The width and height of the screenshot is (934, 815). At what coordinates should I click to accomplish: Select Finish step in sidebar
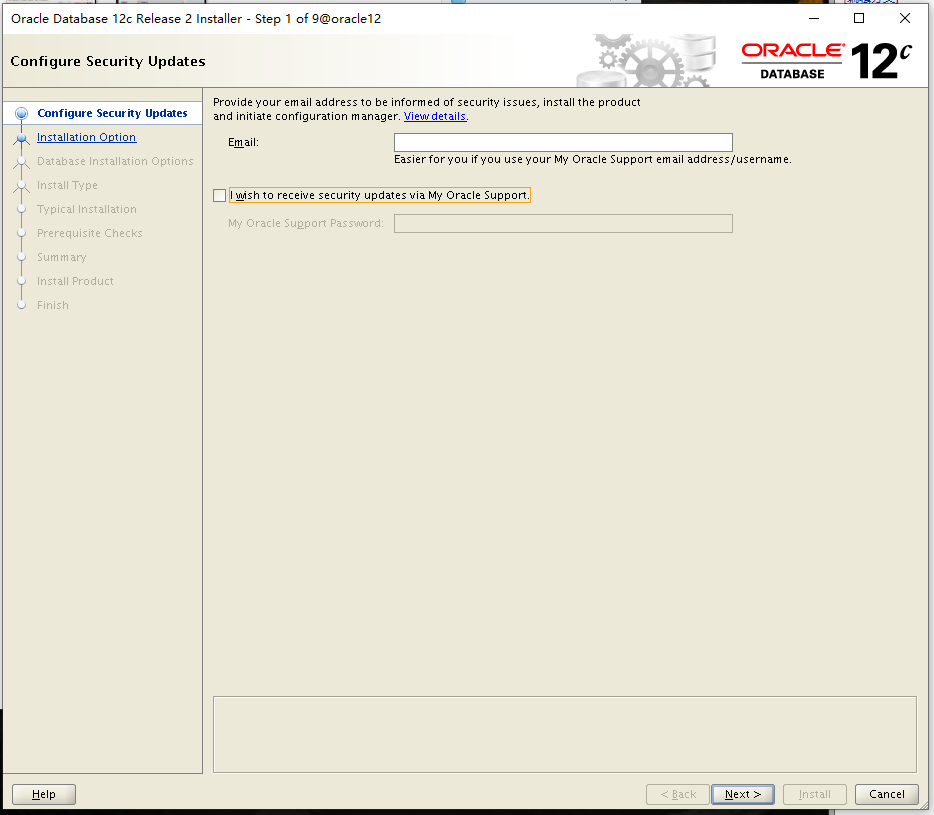click(x=52, y=305)
